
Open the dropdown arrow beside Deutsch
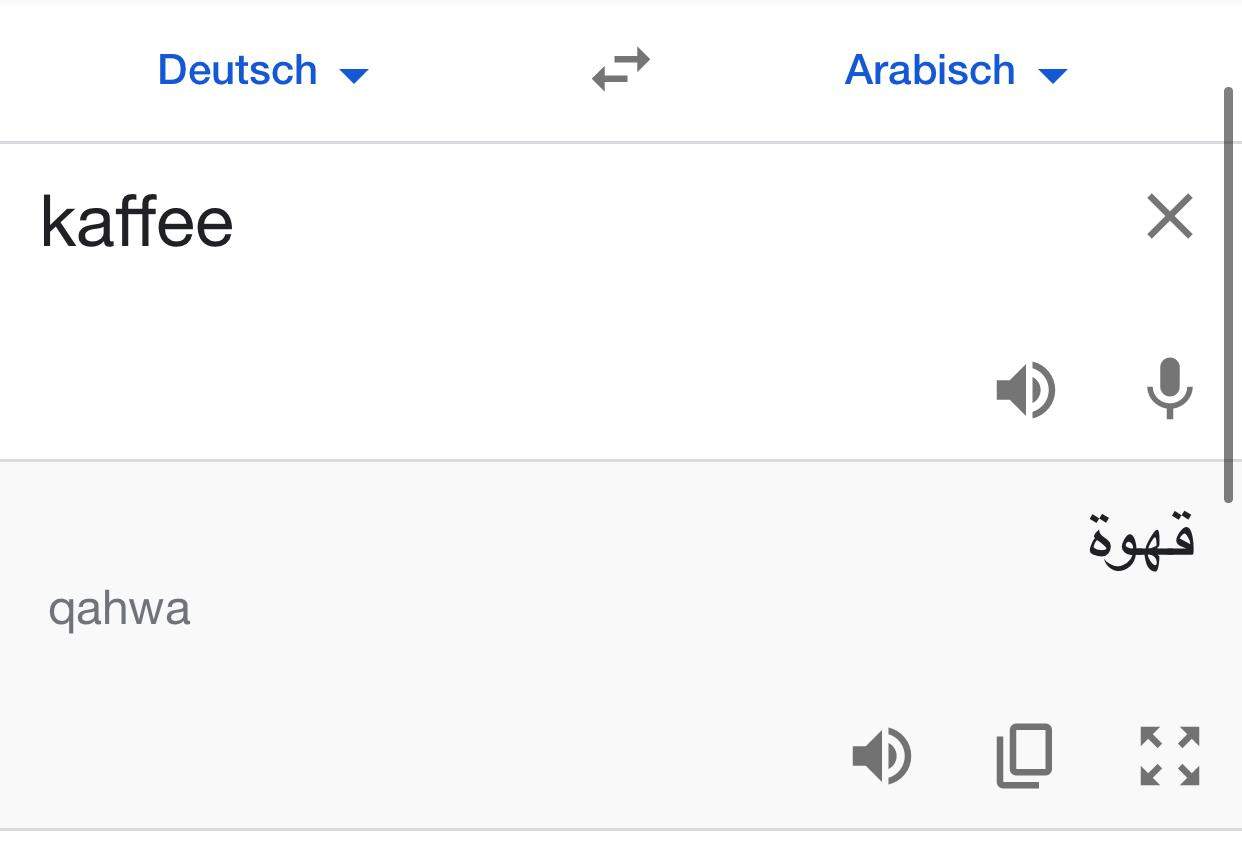pos(354,74)
